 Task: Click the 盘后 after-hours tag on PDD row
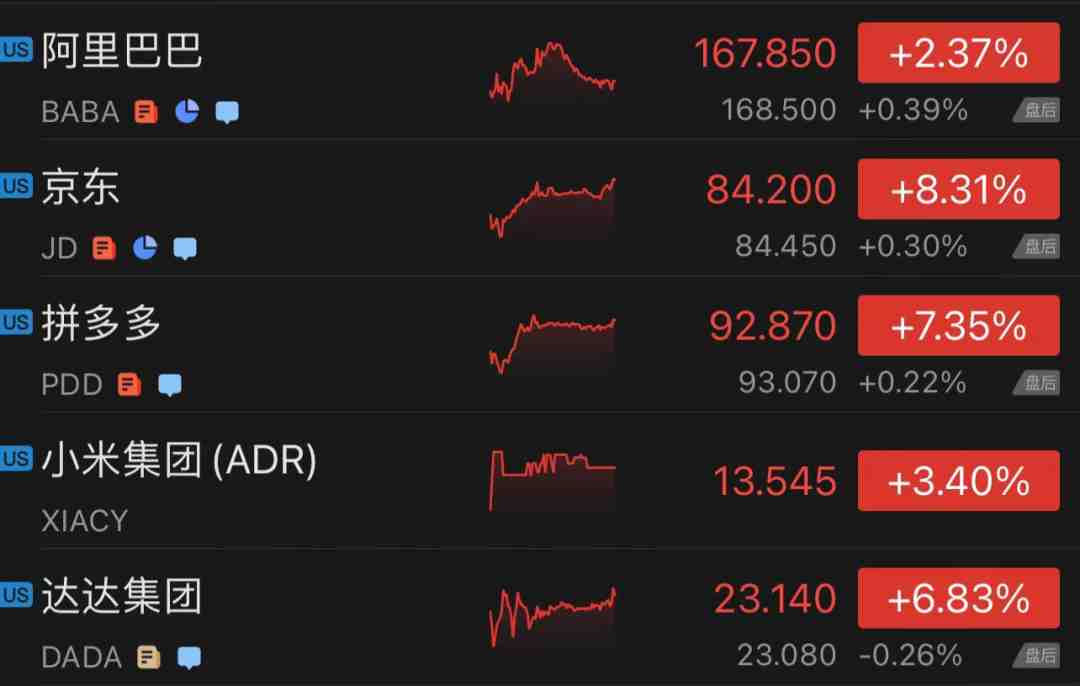coord(1037,383)
